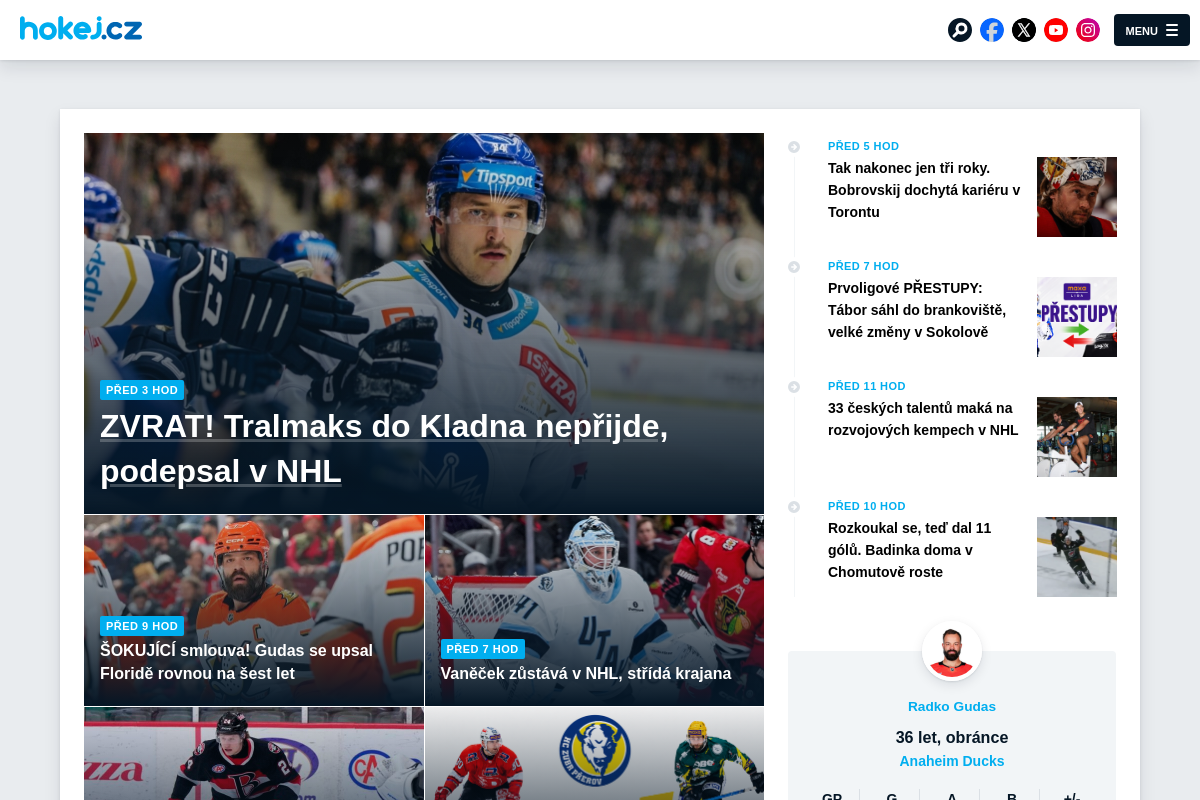Select the Přestupy thumbnail image
Screen dimensions: 1200x800
[1077, 317]
